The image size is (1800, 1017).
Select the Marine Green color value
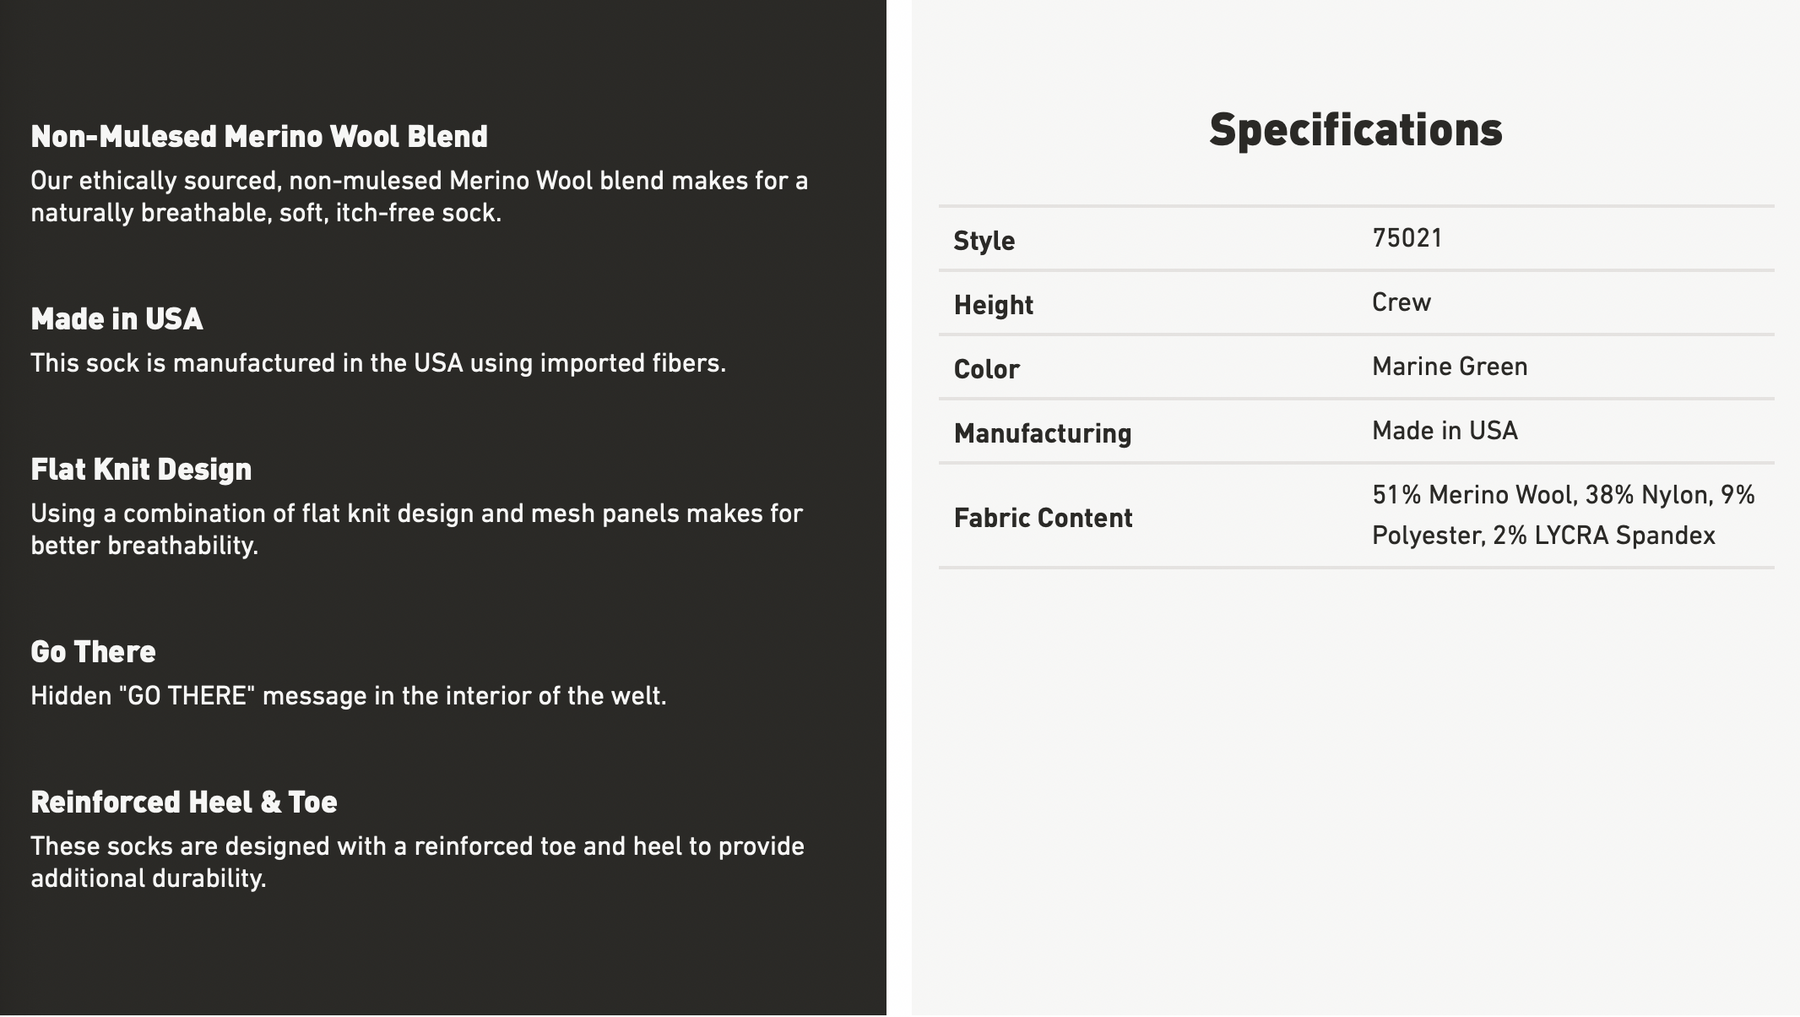tap(1449, 366)
